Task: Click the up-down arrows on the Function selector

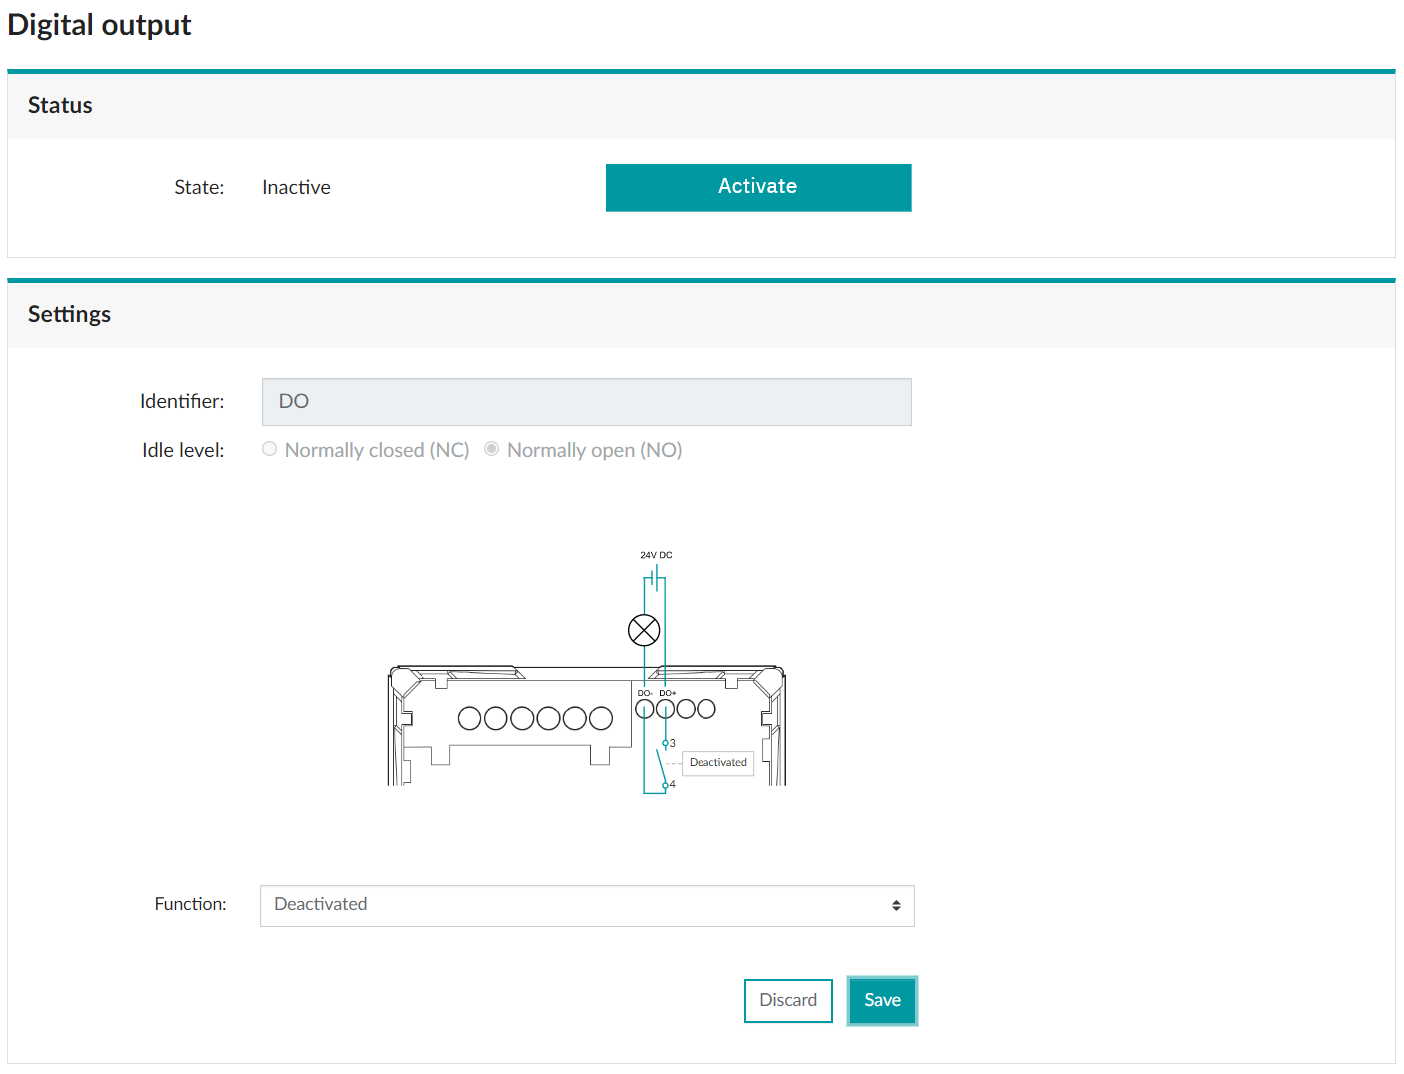Action: [x=896, y=905]
